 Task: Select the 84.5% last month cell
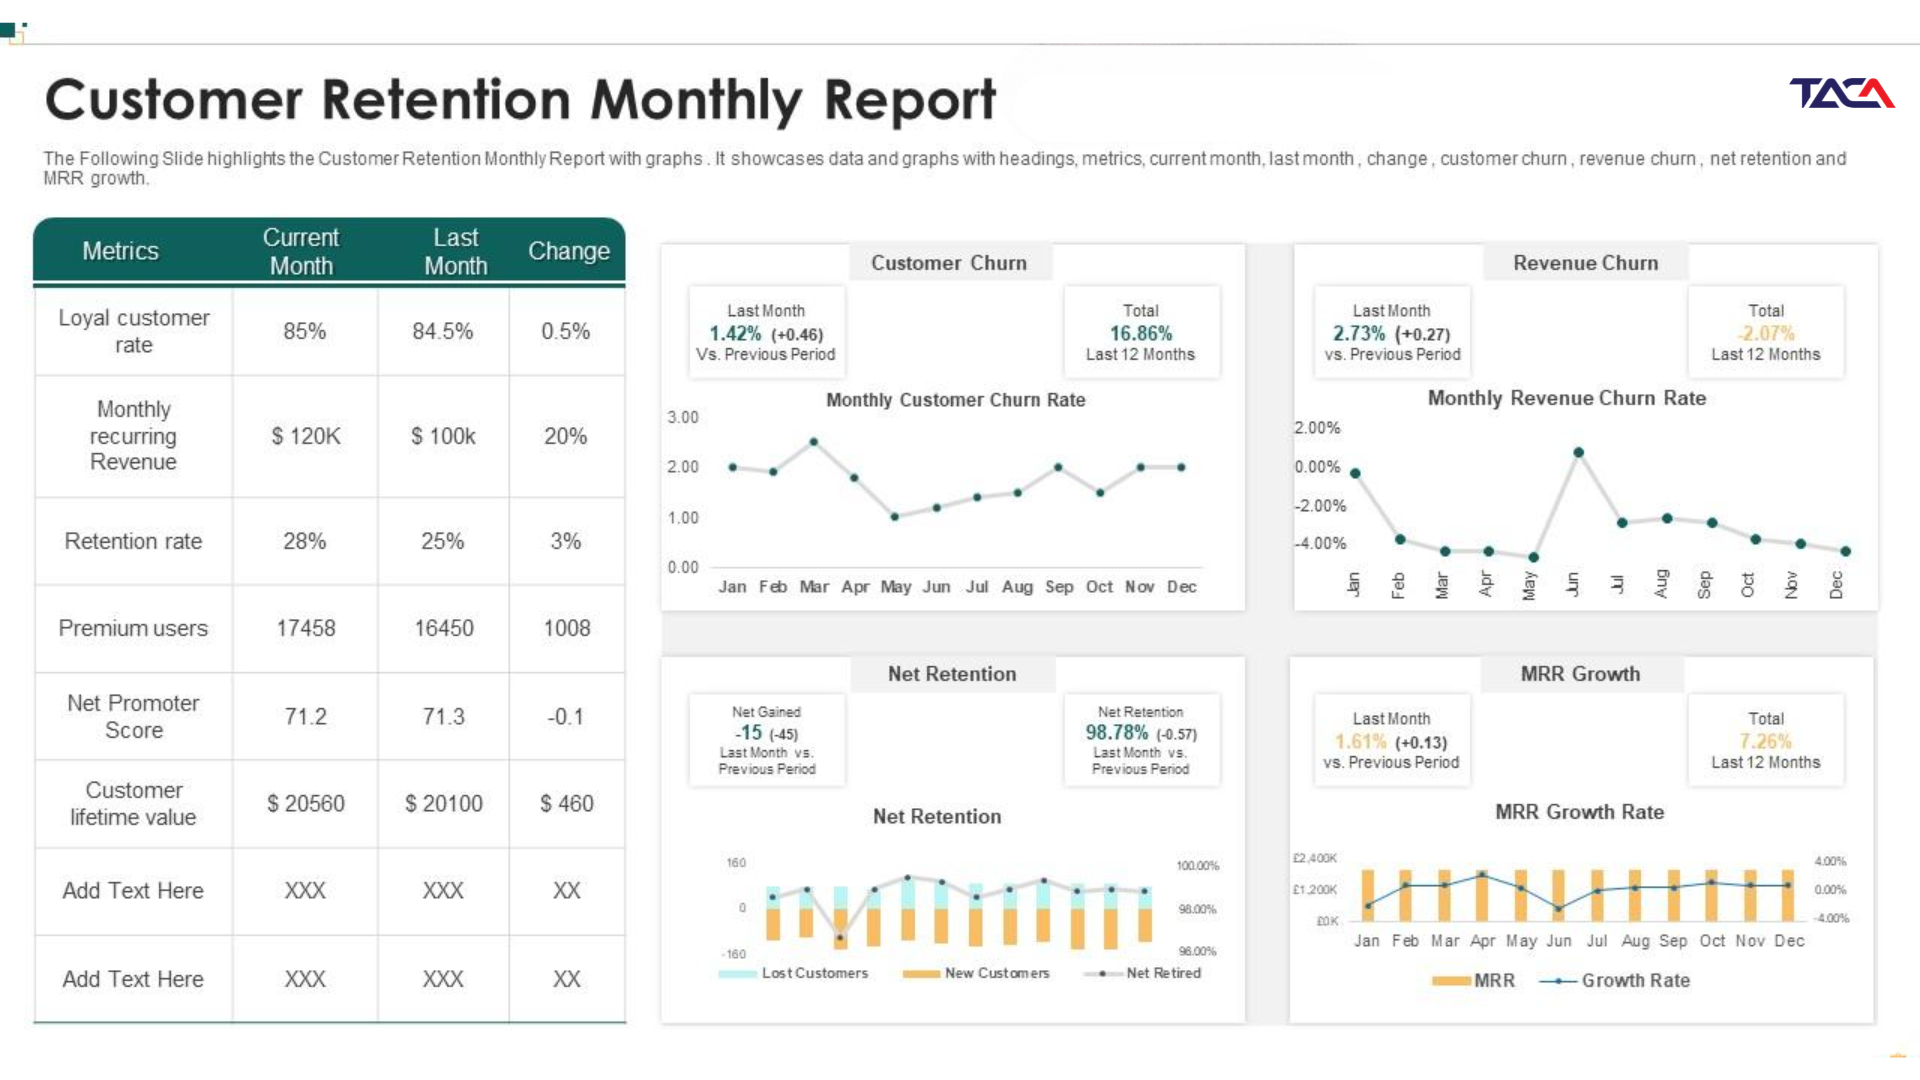pos(442,331)
